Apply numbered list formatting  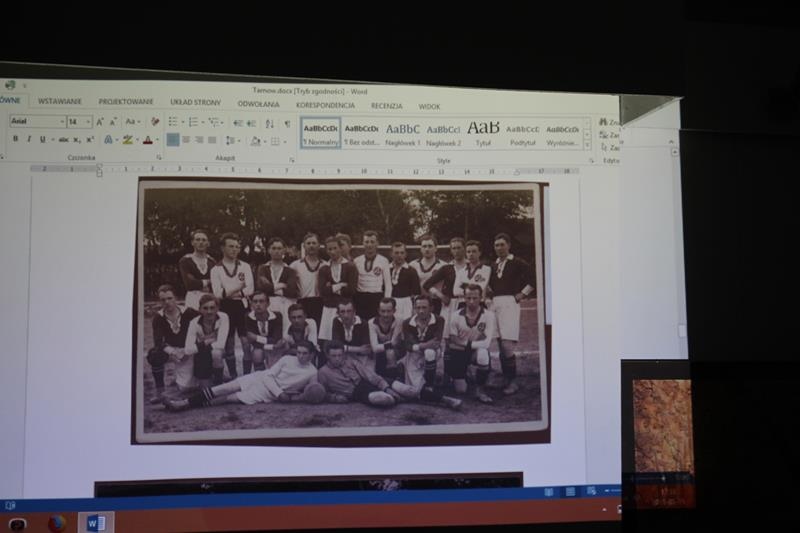[x=194, y=122]
